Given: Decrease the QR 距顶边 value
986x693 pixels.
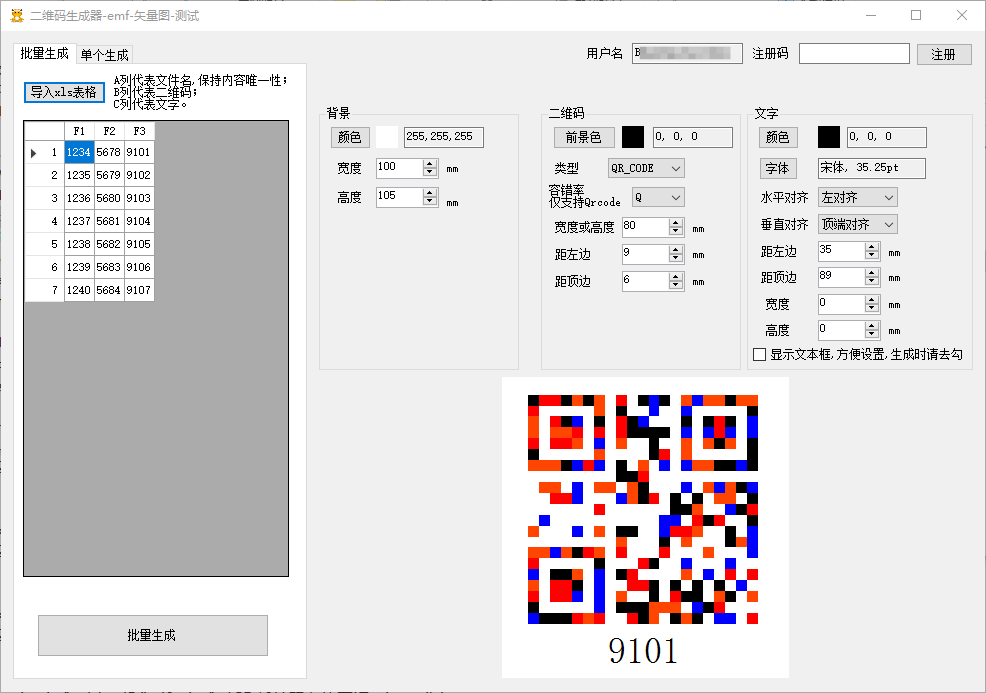Looking at the screenshot, I should click(x=676, y=286).
